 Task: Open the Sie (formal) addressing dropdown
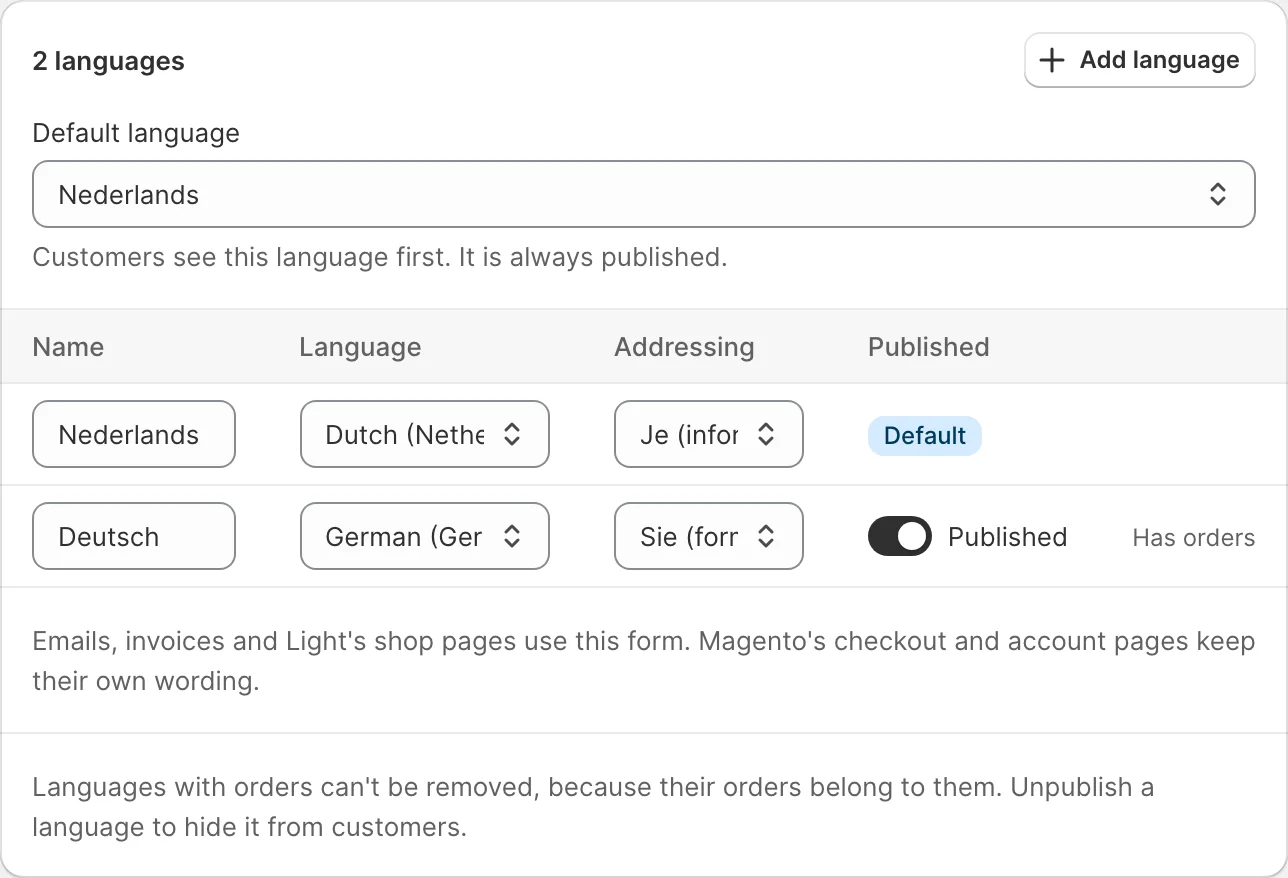709,536
